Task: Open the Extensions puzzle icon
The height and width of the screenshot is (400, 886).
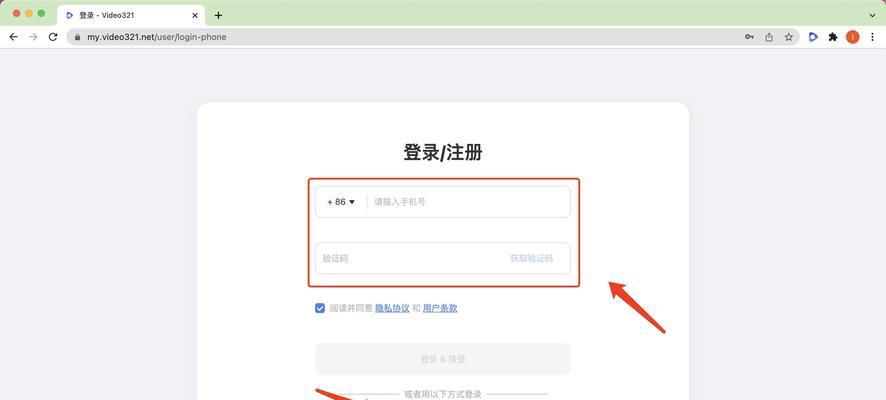Action: (x=833, y=37)
